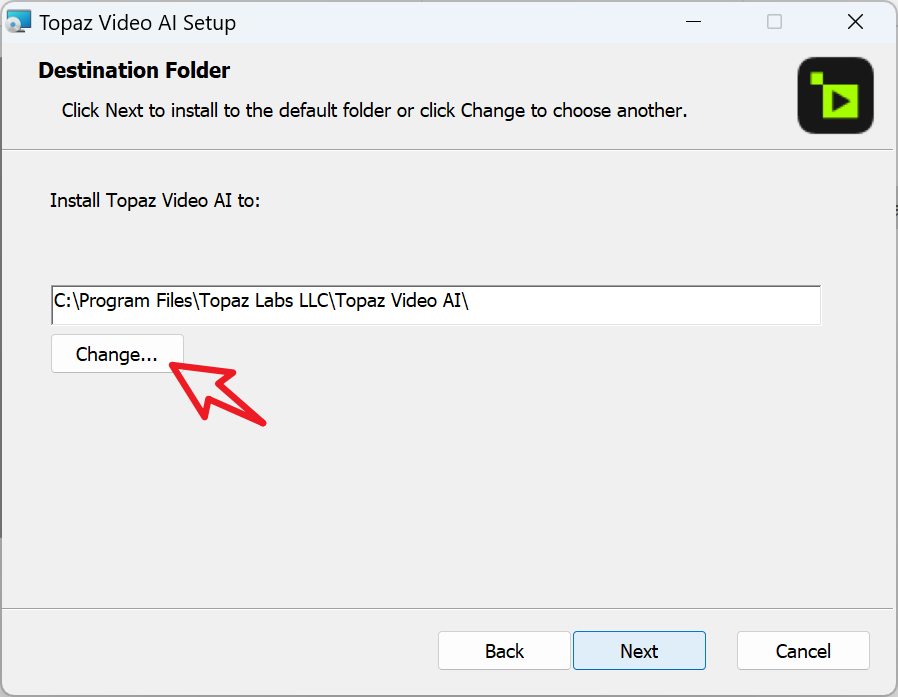This screenshot has width=898, height=697.
Task: Place the cursor on 'Topaz Video AI\' in the path
Action: tap(400, 303)
